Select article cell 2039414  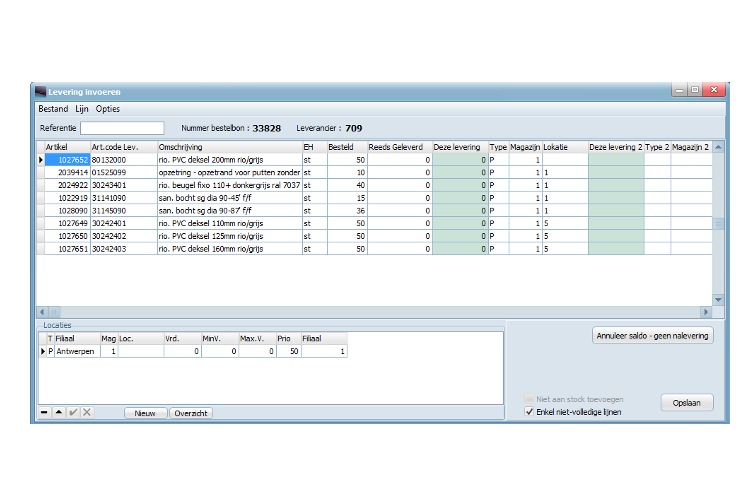tap(67, 172)
